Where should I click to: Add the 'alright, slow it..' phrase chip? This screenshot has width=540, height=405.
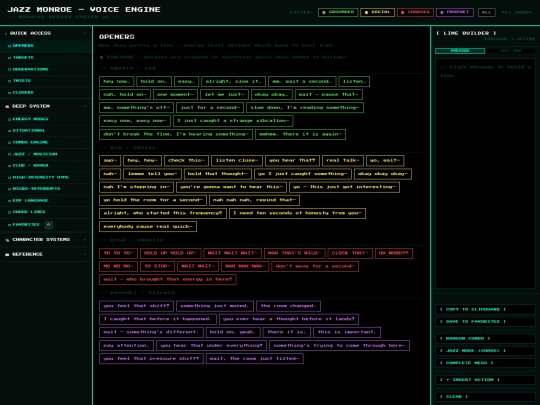coord(233,81)
